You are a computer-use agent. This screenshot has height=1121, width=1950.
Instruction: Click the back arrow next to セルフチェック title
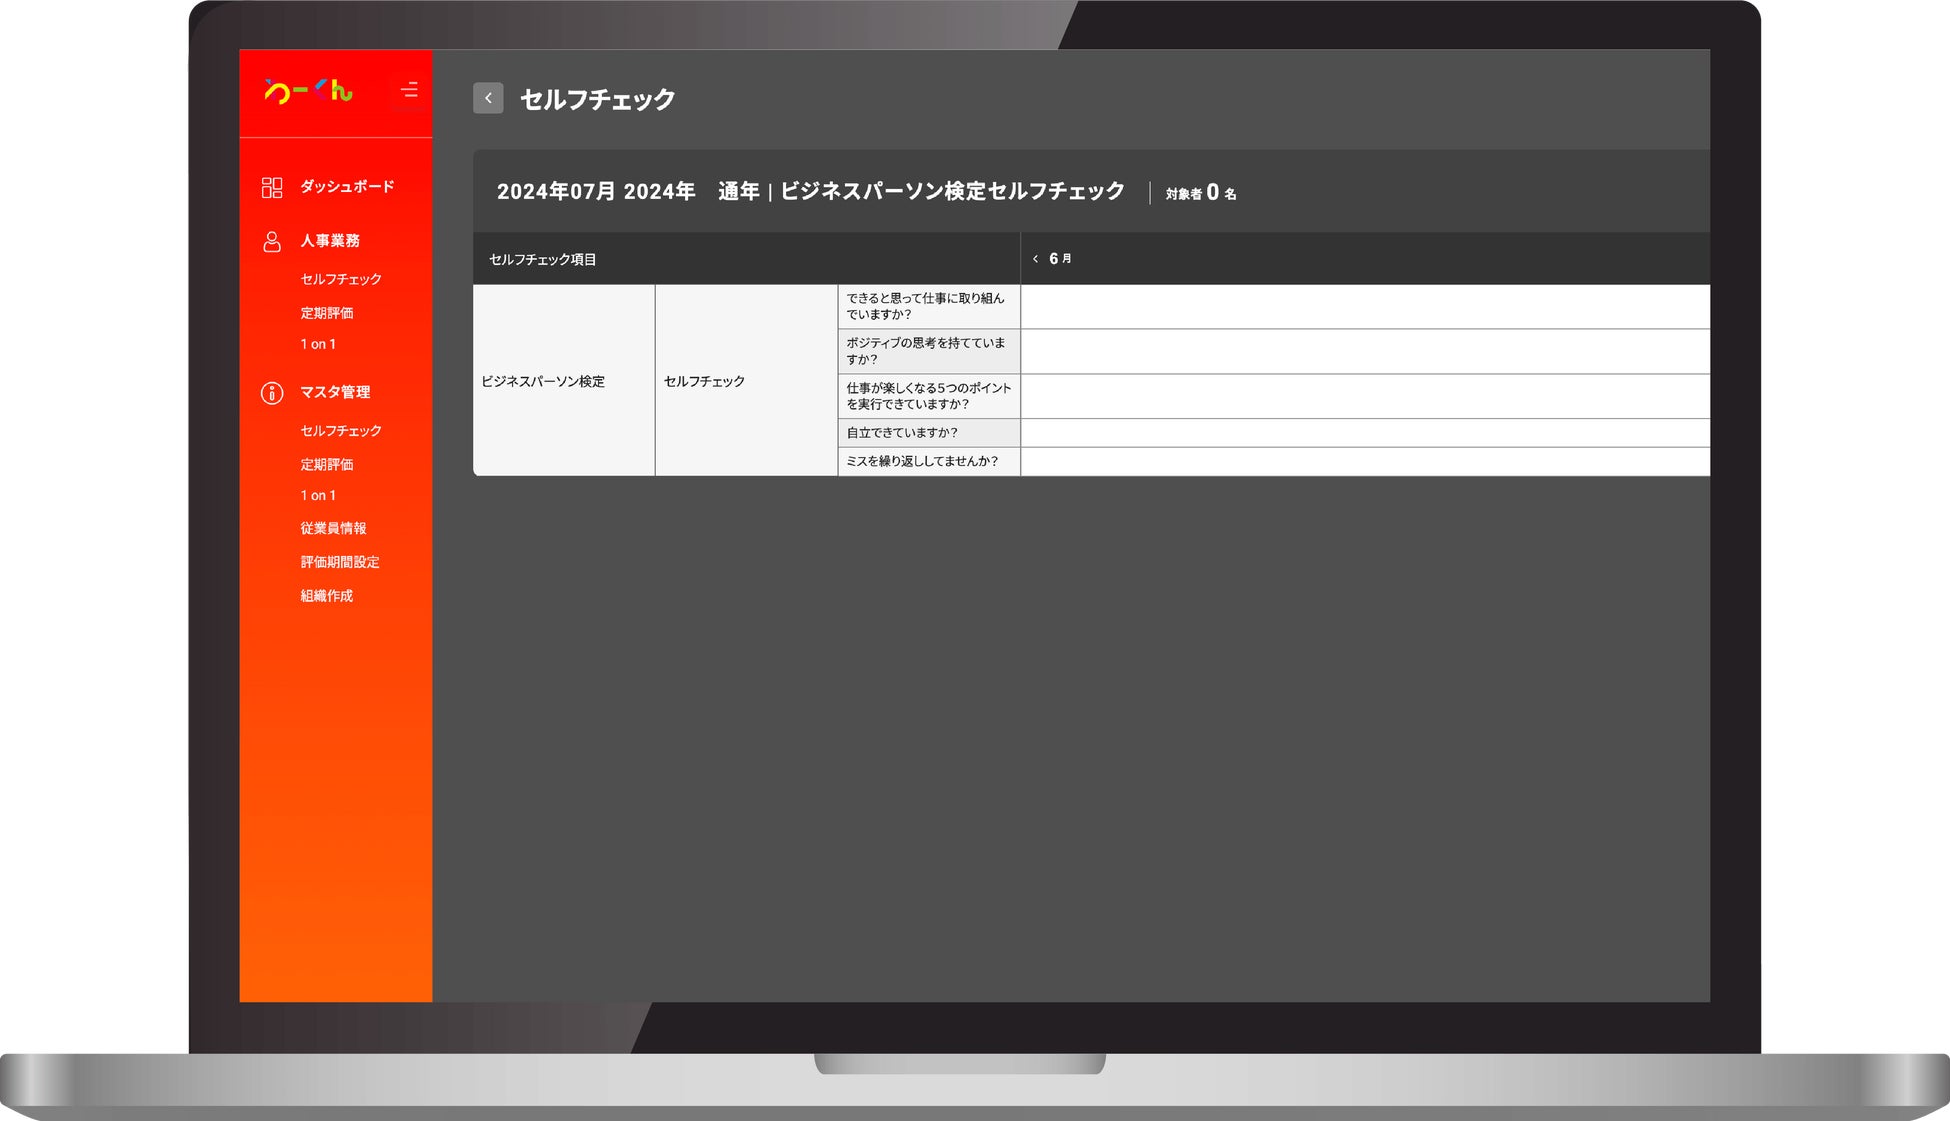488,98
